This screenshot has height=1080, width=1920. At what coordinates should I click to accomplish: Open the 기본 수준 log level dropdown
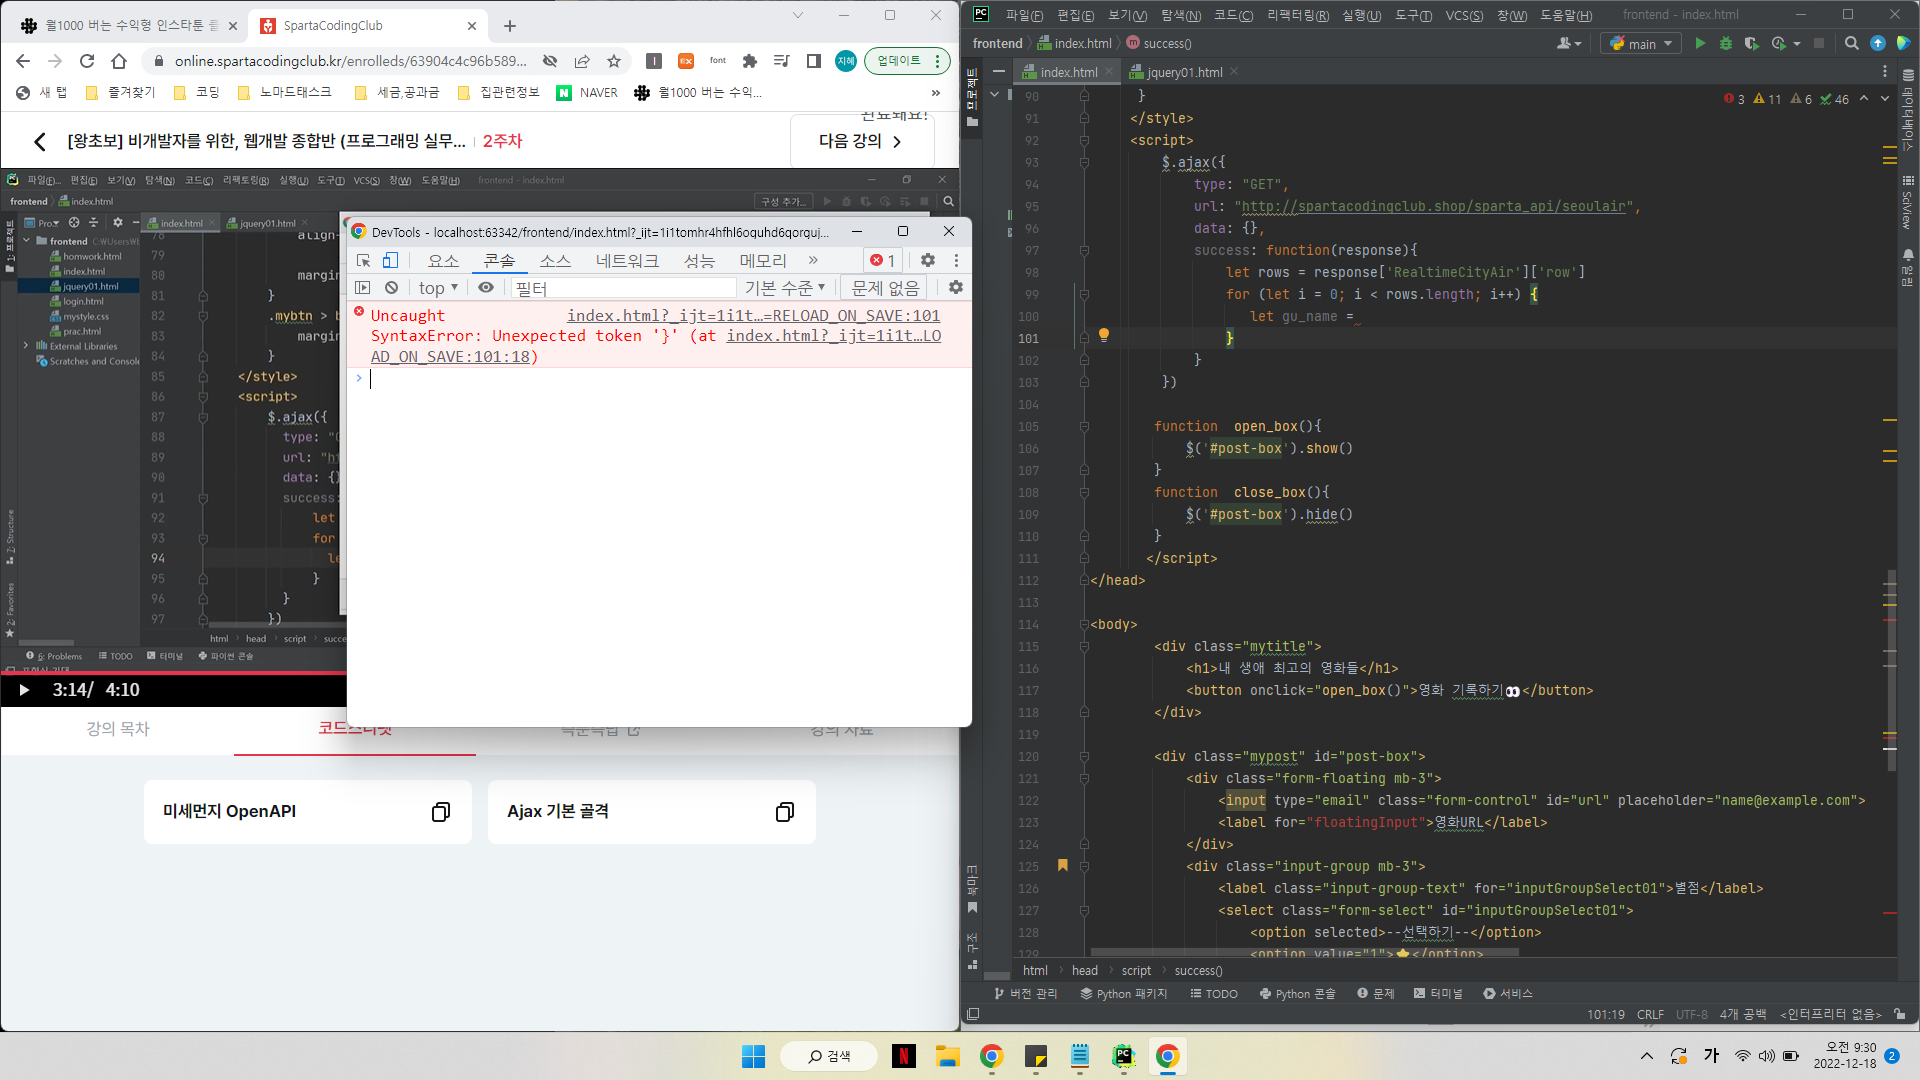(x=785, y=288)
